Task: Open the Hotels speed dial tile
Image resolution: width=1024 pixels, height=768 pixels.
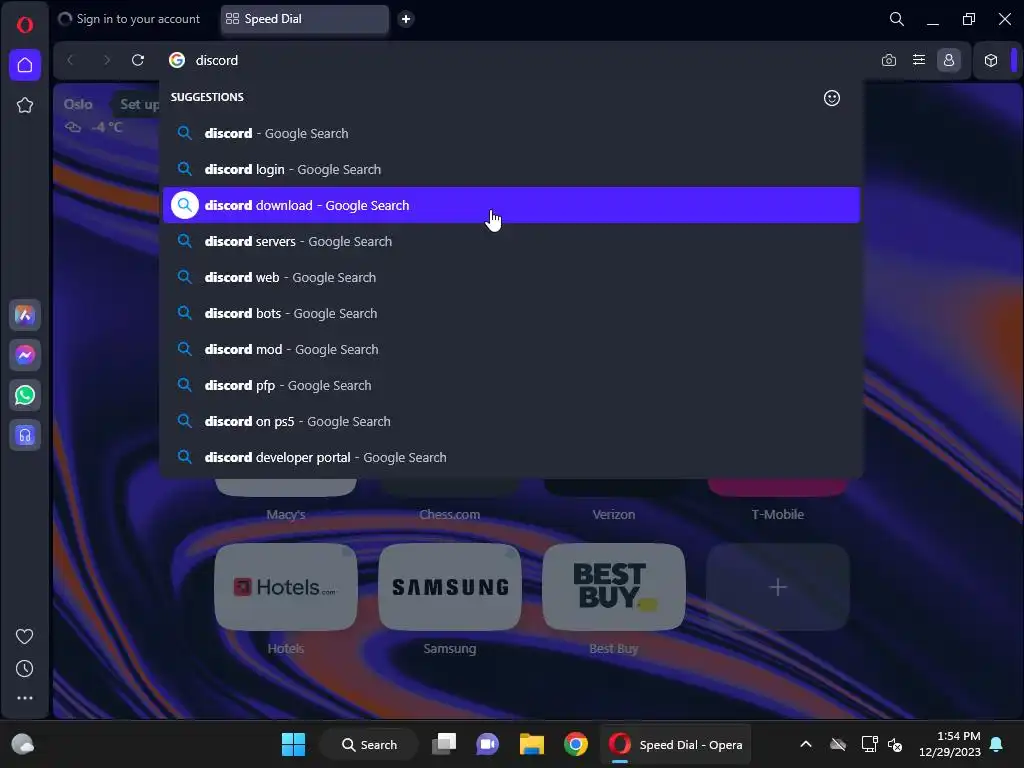Action: point(286,586)
